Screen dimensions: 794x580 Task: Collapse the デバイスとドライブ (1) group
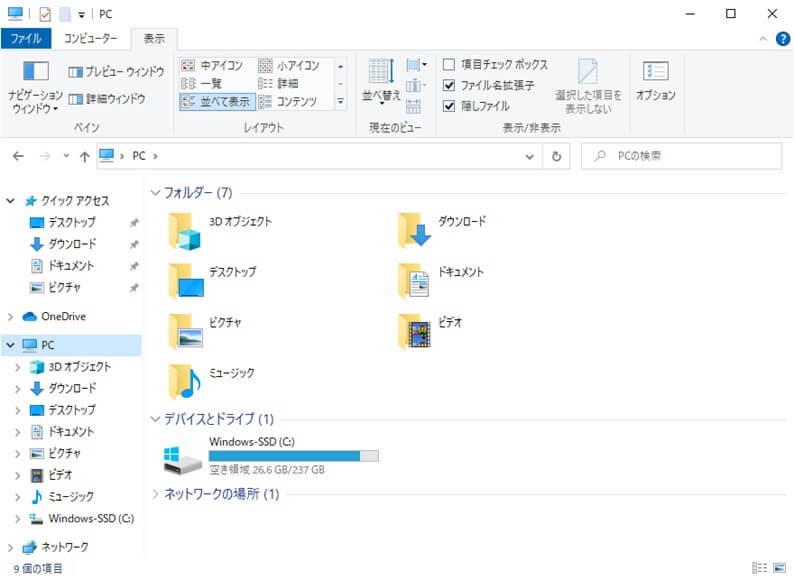pos(155,419)
